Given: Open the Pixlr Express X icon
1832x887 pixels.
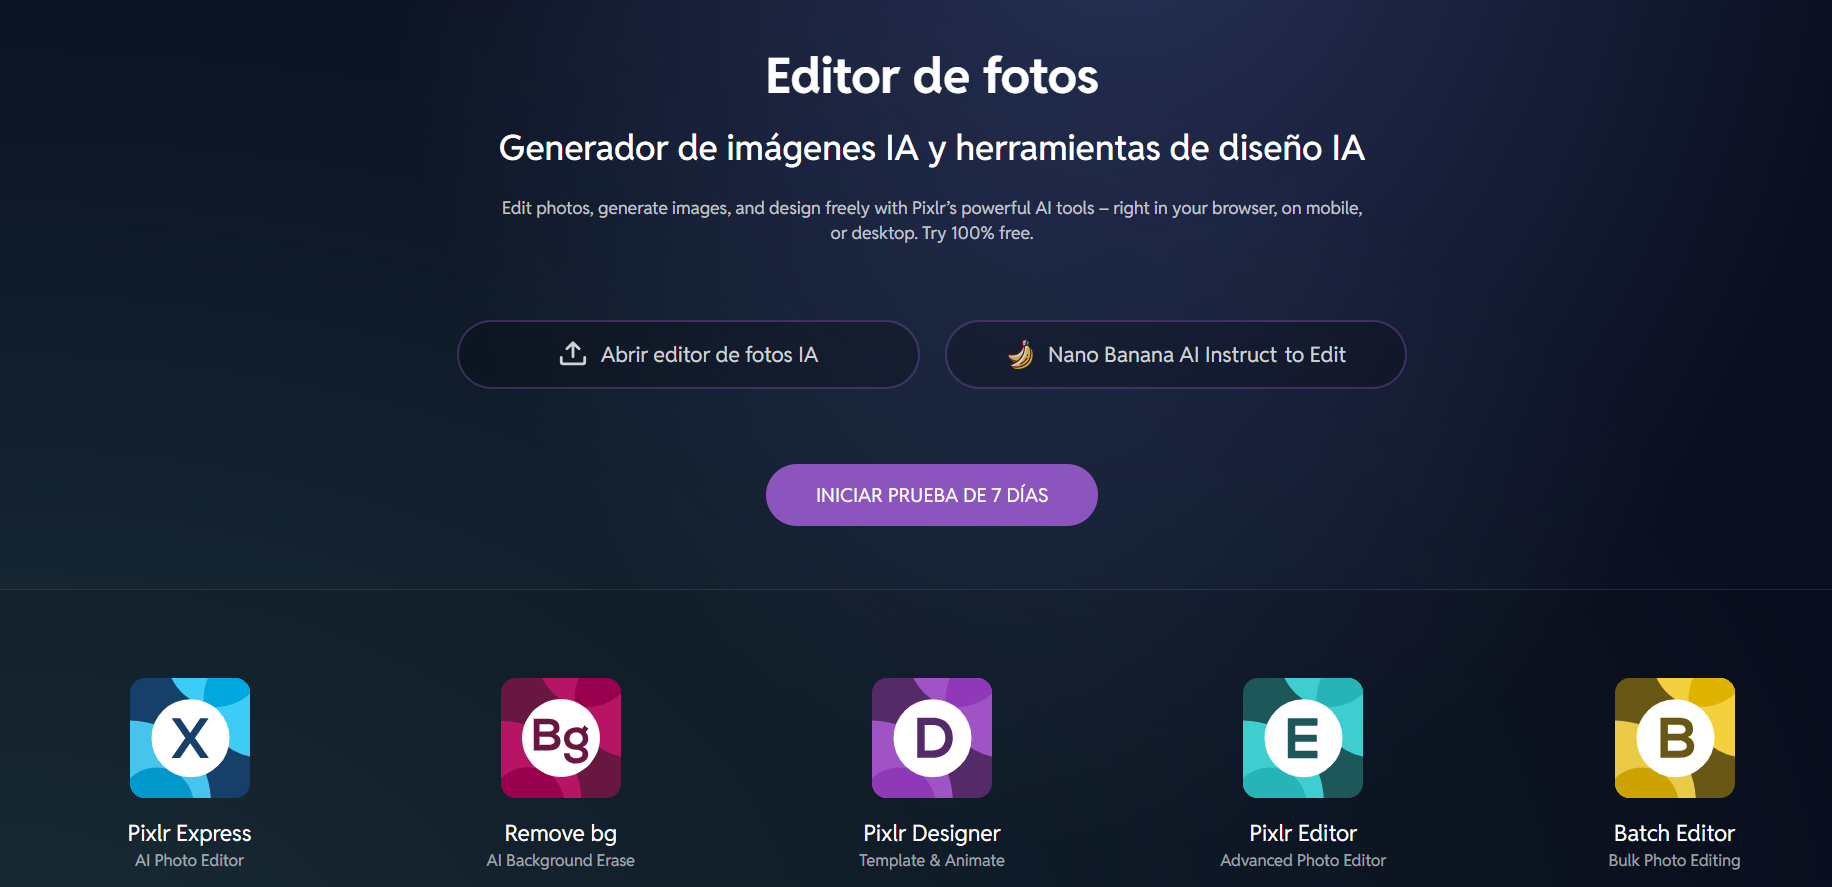Looking at the screenshot, I should (190, 738).
